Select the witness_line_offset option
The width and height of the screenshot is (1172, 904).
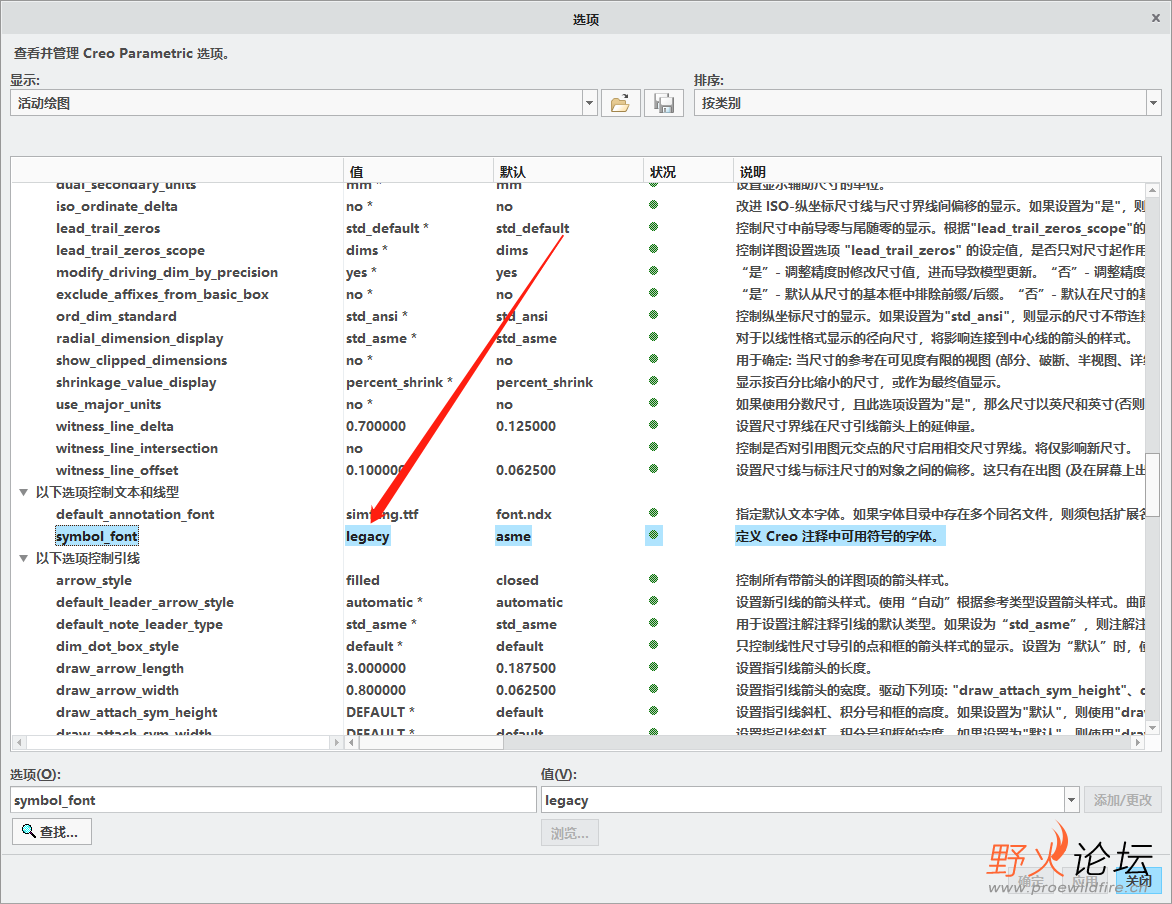(x=117, y=470)
